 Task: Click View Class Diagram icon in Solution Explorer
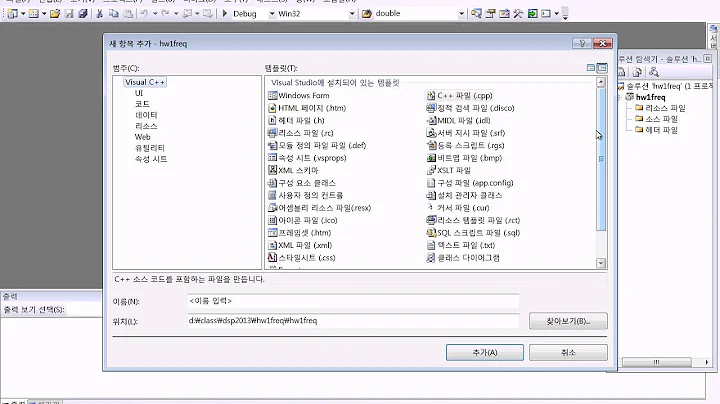pyautogui.click(x=654, y=72)
